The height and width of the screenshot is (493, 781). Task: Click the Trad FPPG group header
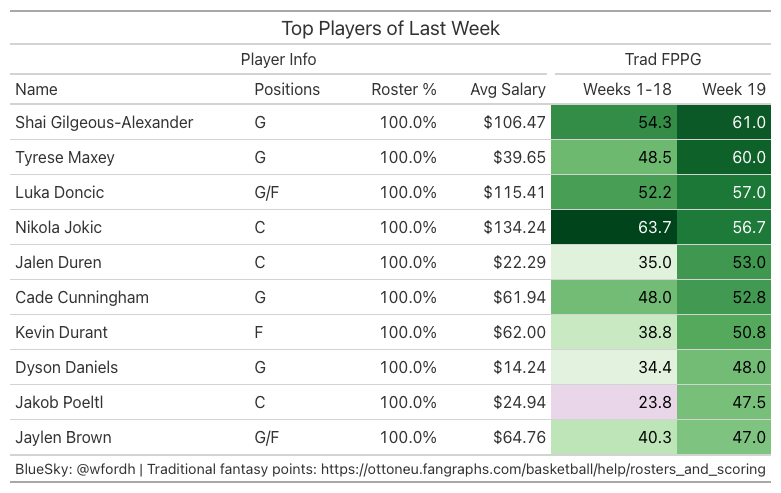pyautogui.click(x=663, y=59)
